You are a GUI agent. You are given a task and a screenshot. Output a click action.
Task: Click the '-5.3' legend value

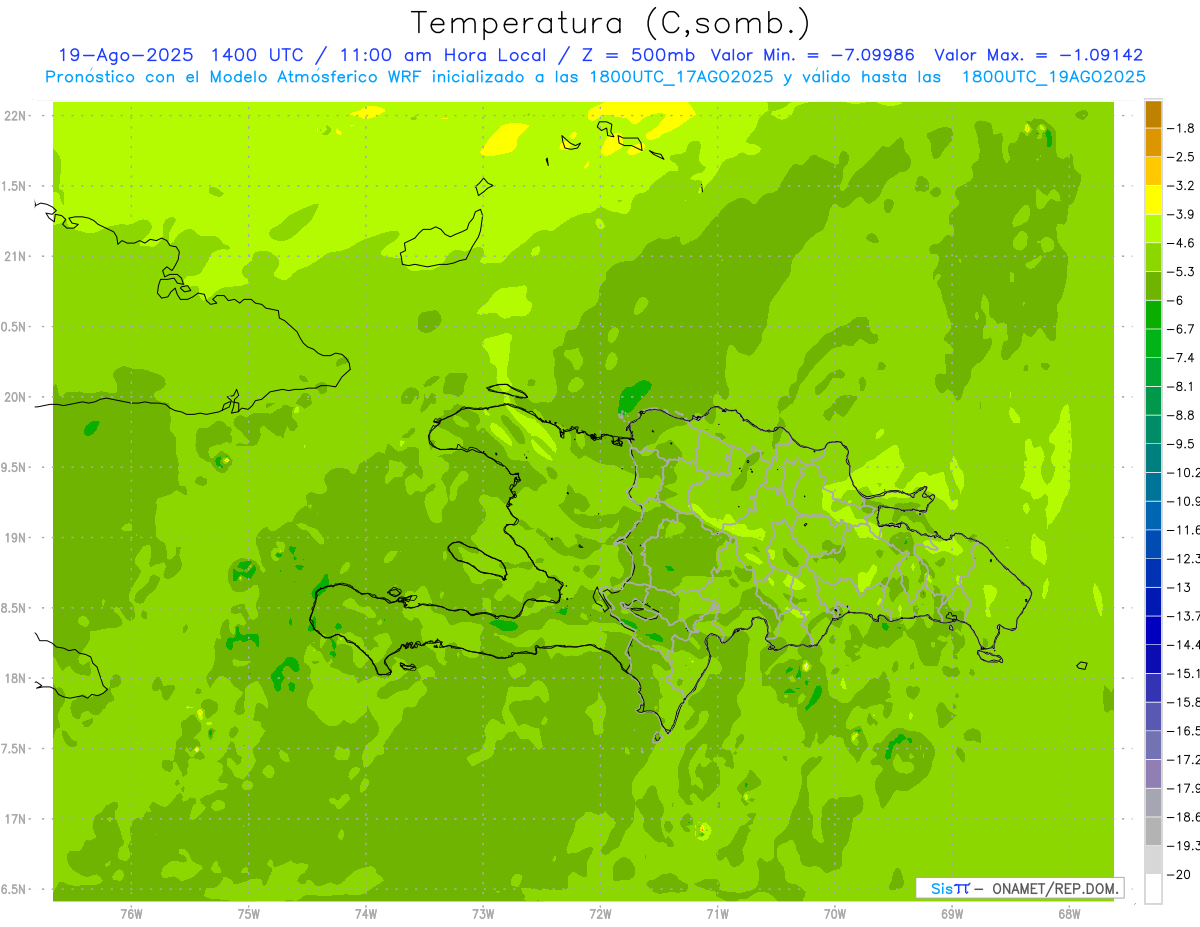click(1182, 272)
